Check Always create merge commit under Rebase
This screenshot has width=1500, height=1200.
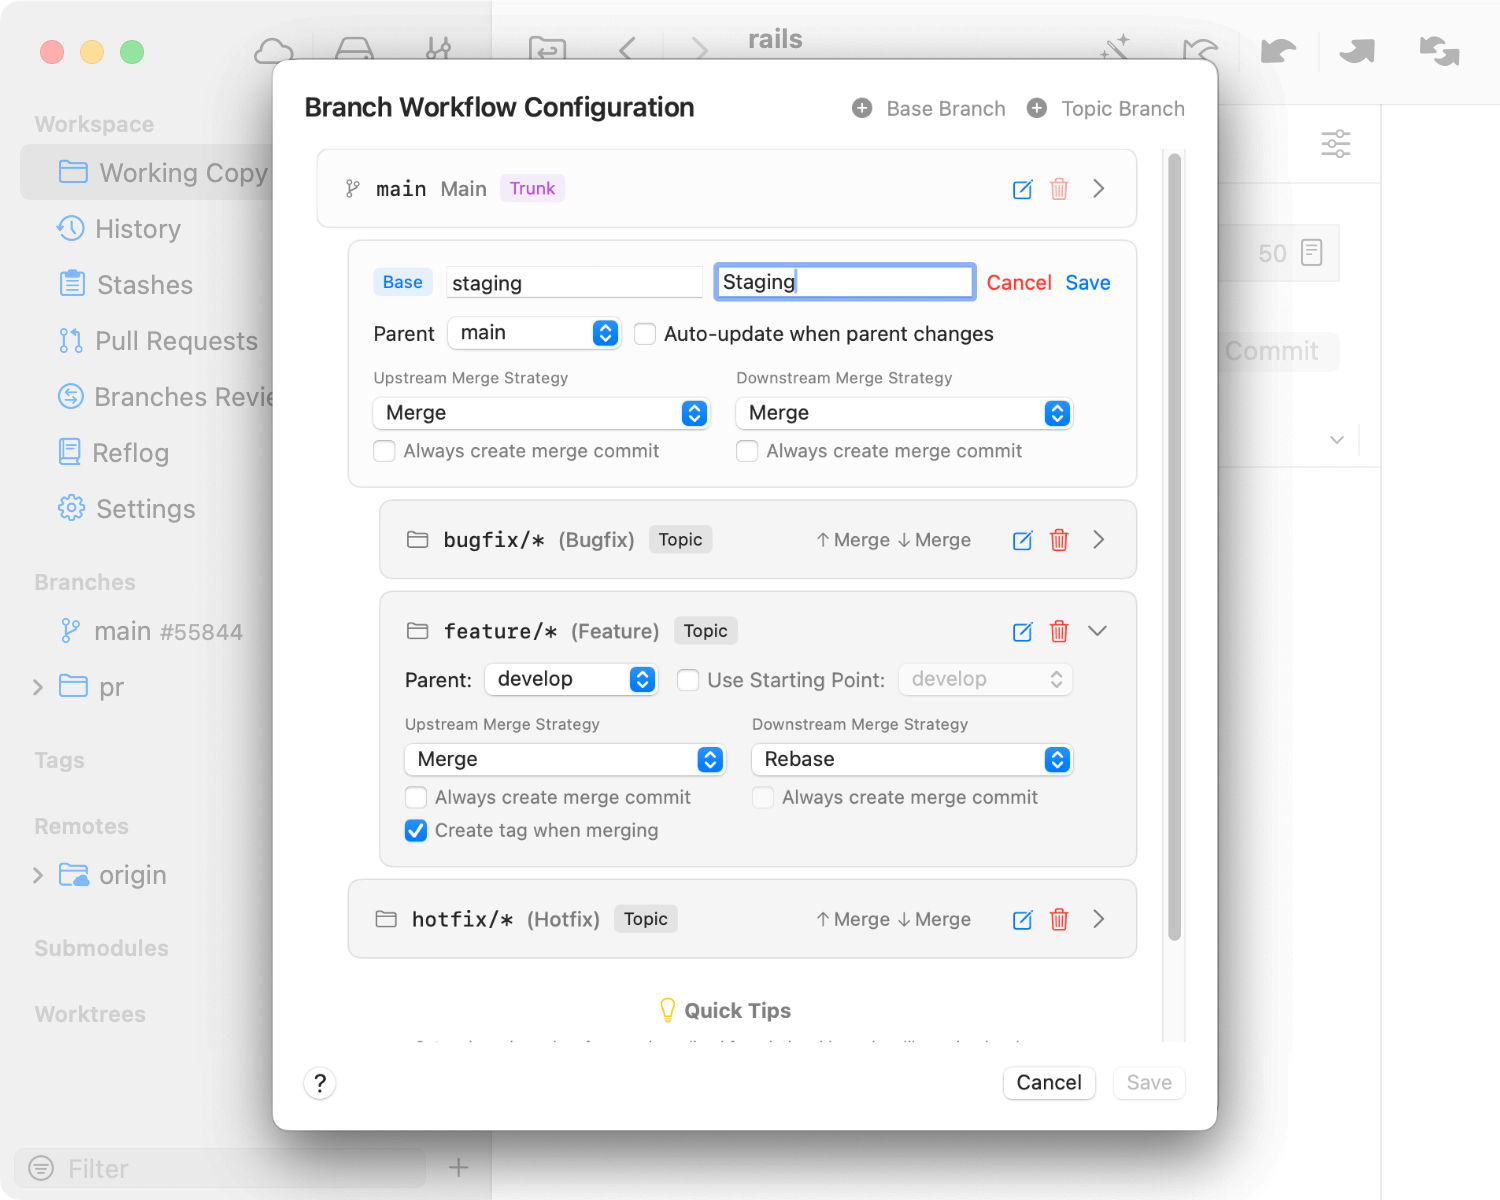[763, 797]
